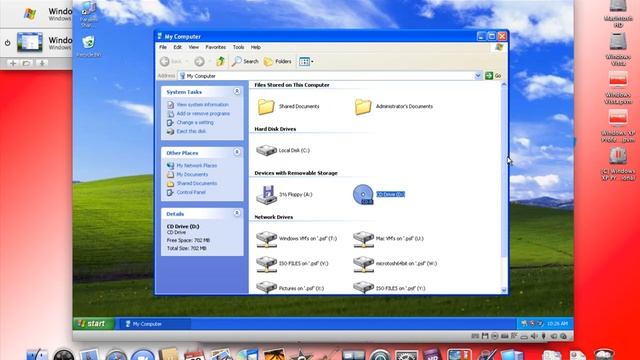Select the 3½ Floppy (A:) icon
This screenshot has height=360, width=640.
[266, 194]
